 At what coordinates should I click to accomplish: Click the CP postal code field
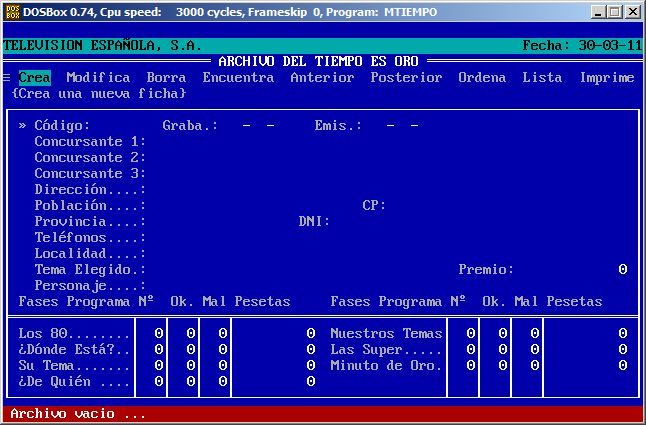click(420, 206)
